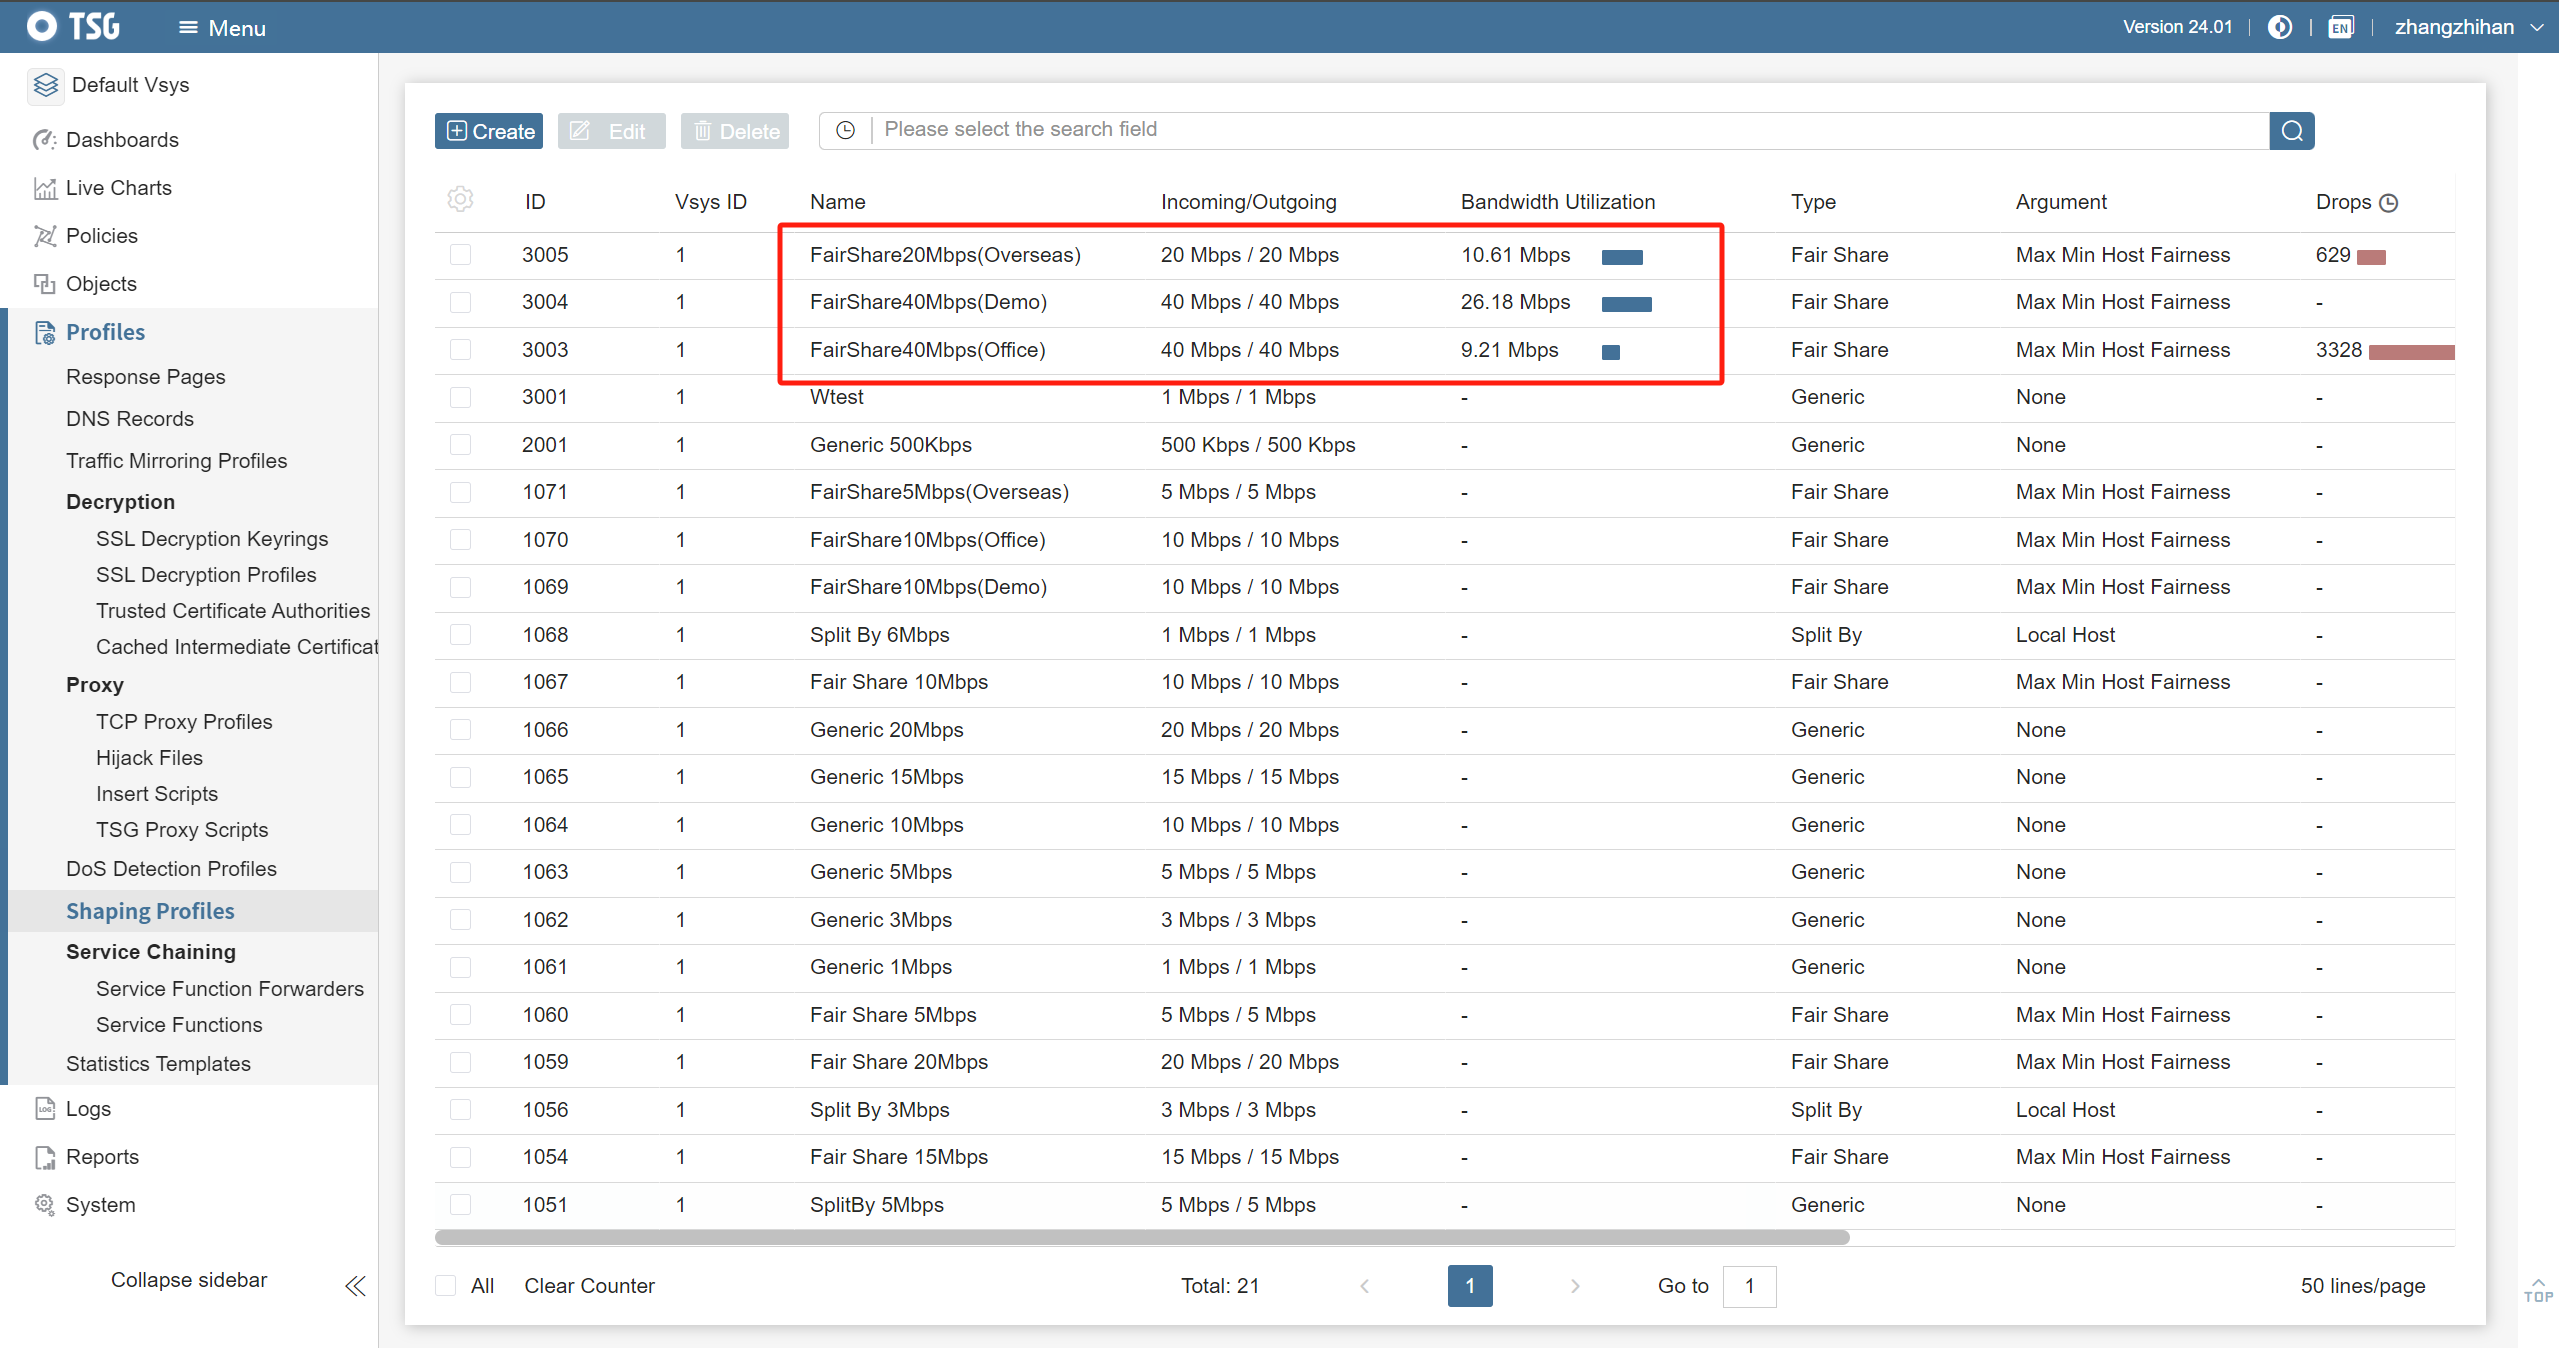This screenshot has height=1348, width=2559.
Task: Open the 50 lines/page selector
Action: [x=2362, y=1286]
